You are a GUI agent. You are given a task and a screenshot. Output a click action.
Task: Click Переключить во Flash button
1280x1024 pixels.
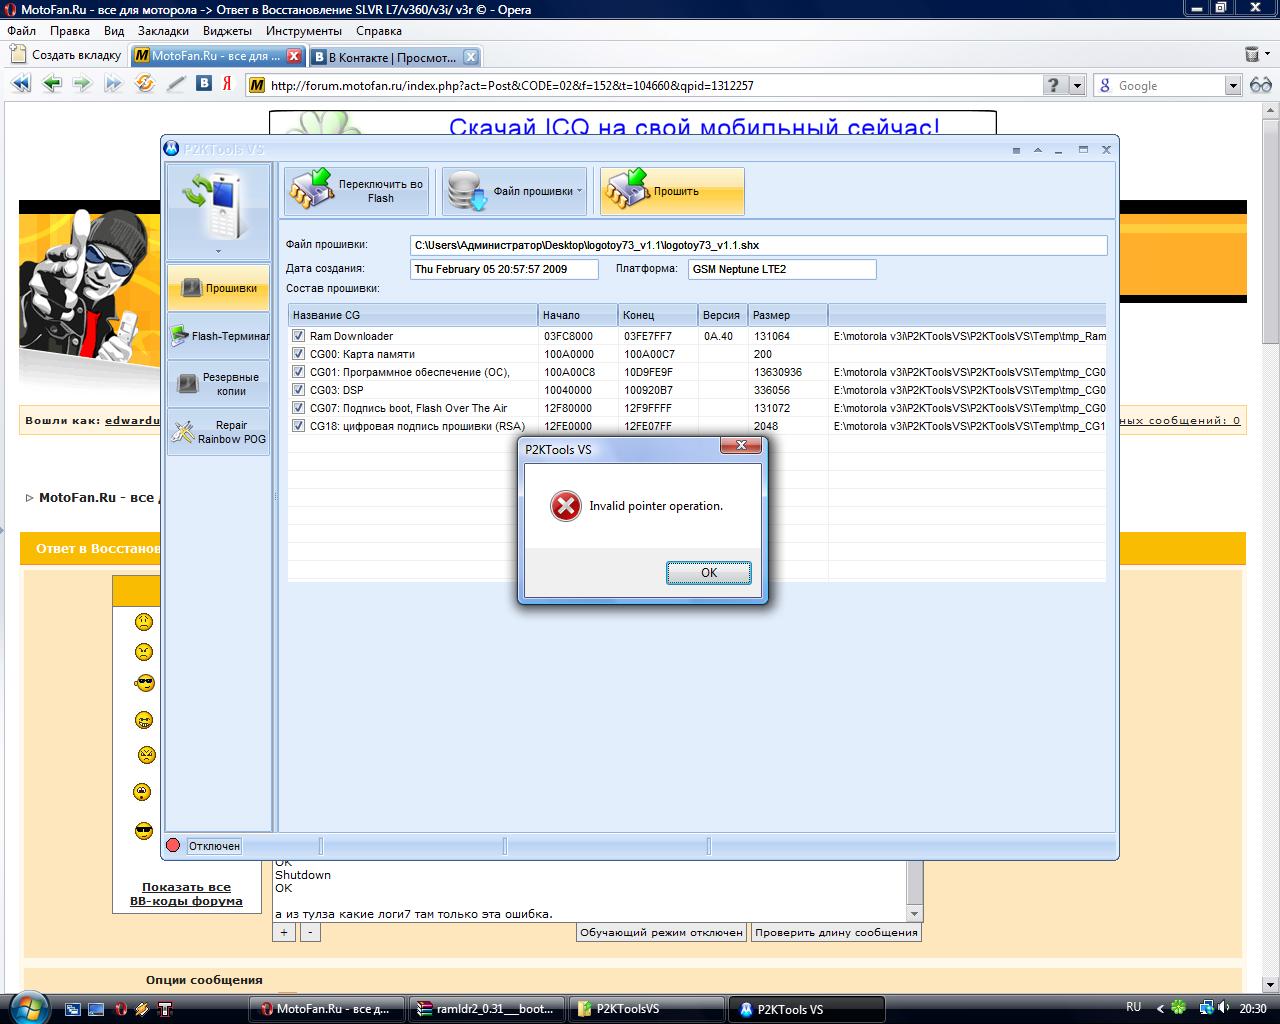point(357,191)
